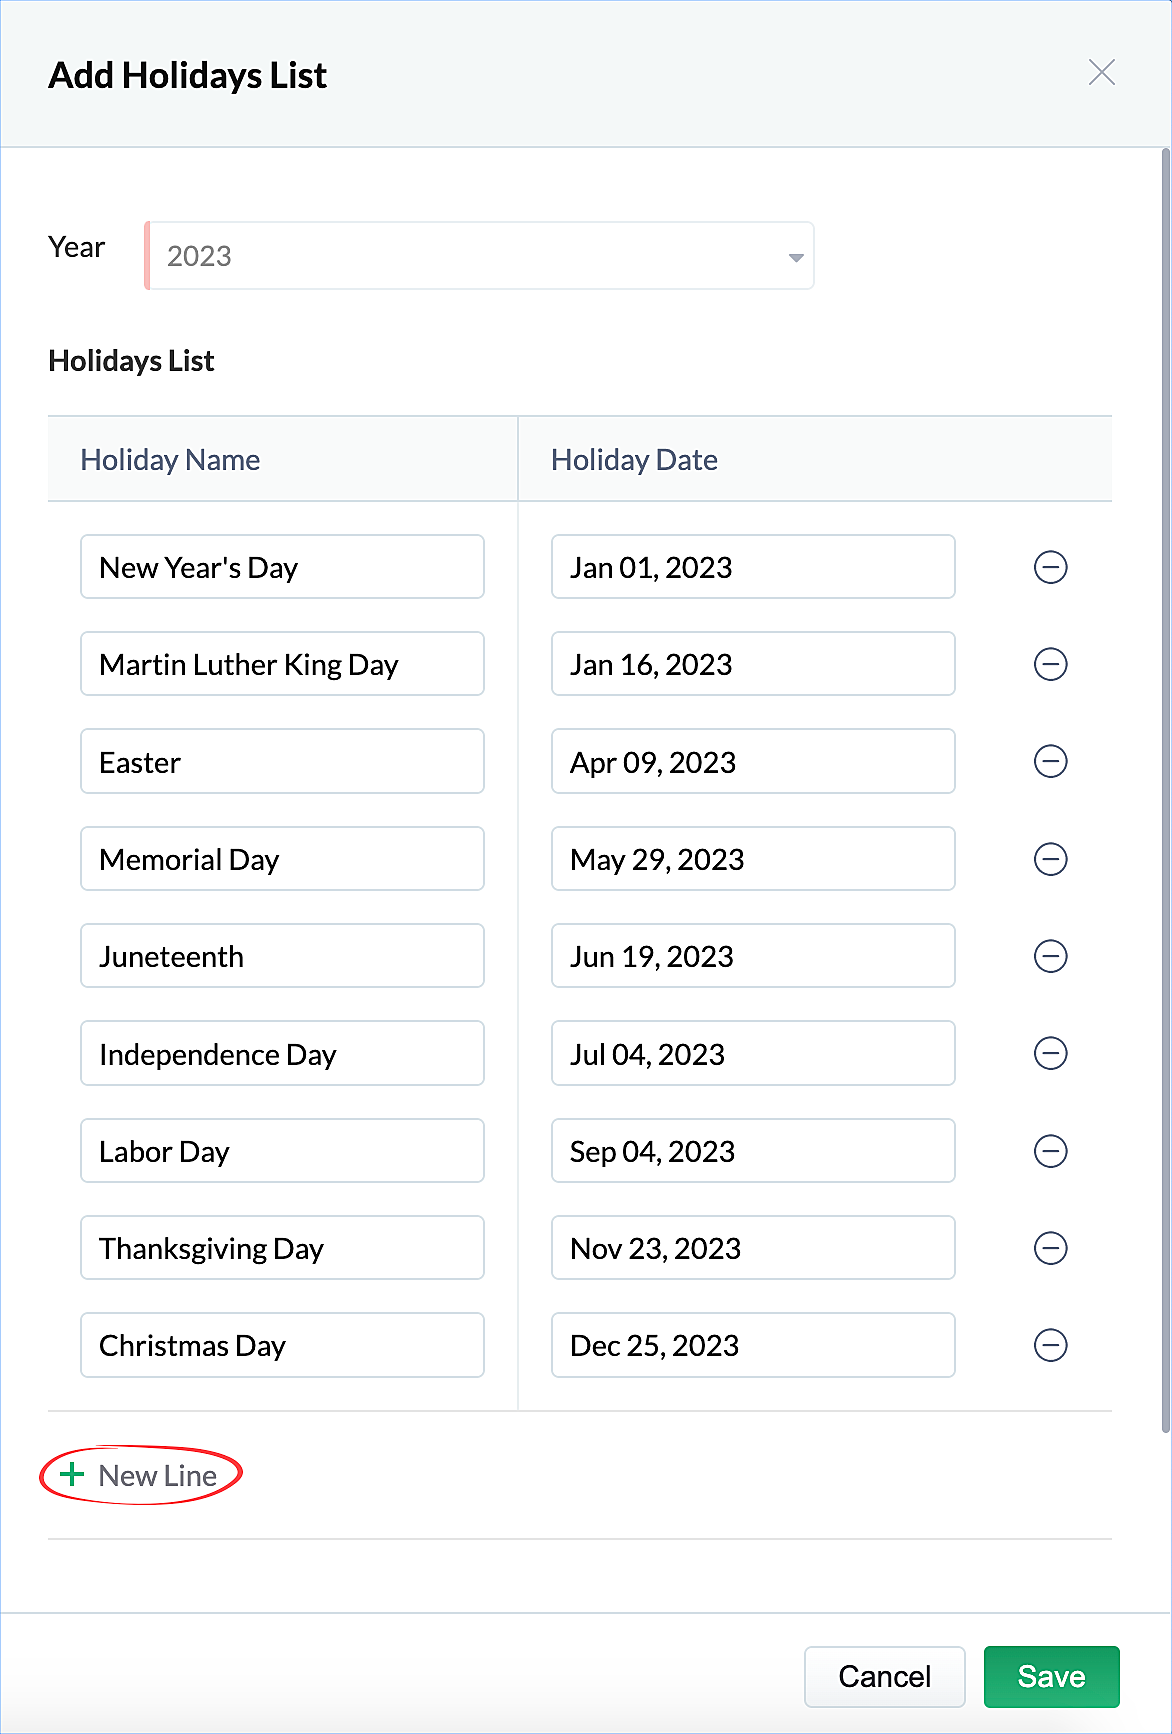Remove the New Year's Day holiday row

[1050, 567]
